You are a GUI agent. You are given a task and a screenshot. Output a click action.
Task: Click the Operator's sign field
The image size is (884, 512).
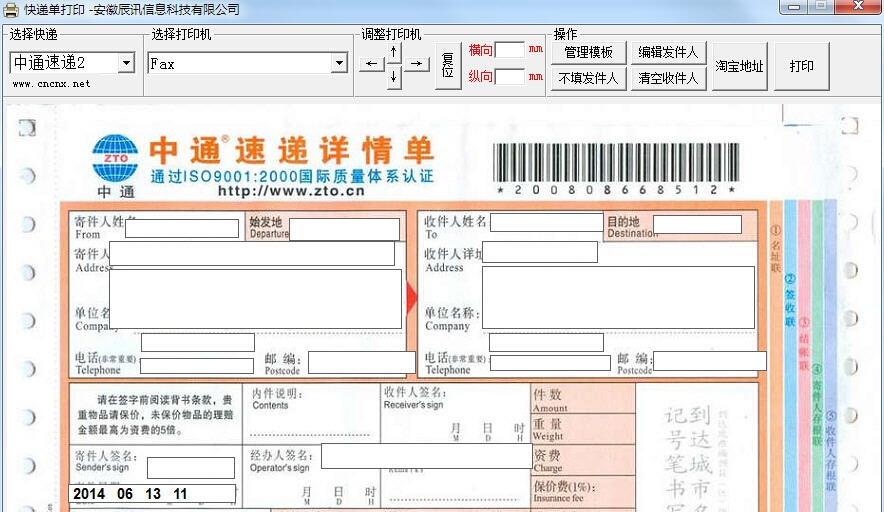pos(427,456)
